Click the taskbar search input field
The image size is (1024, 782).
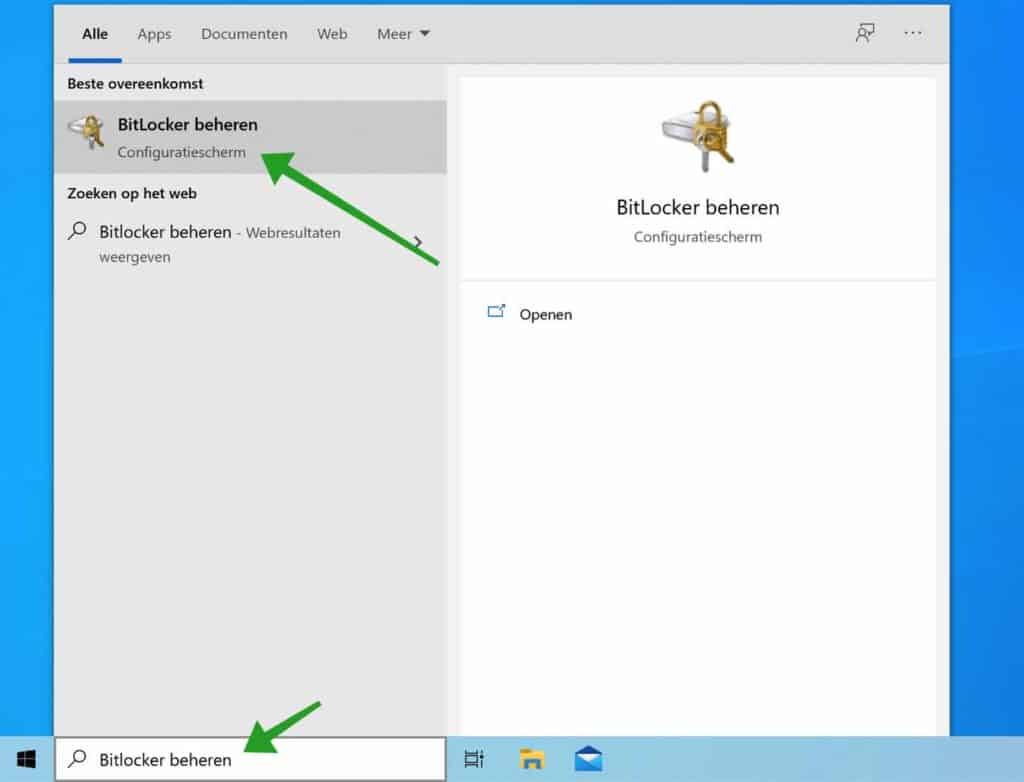point(200,758)
